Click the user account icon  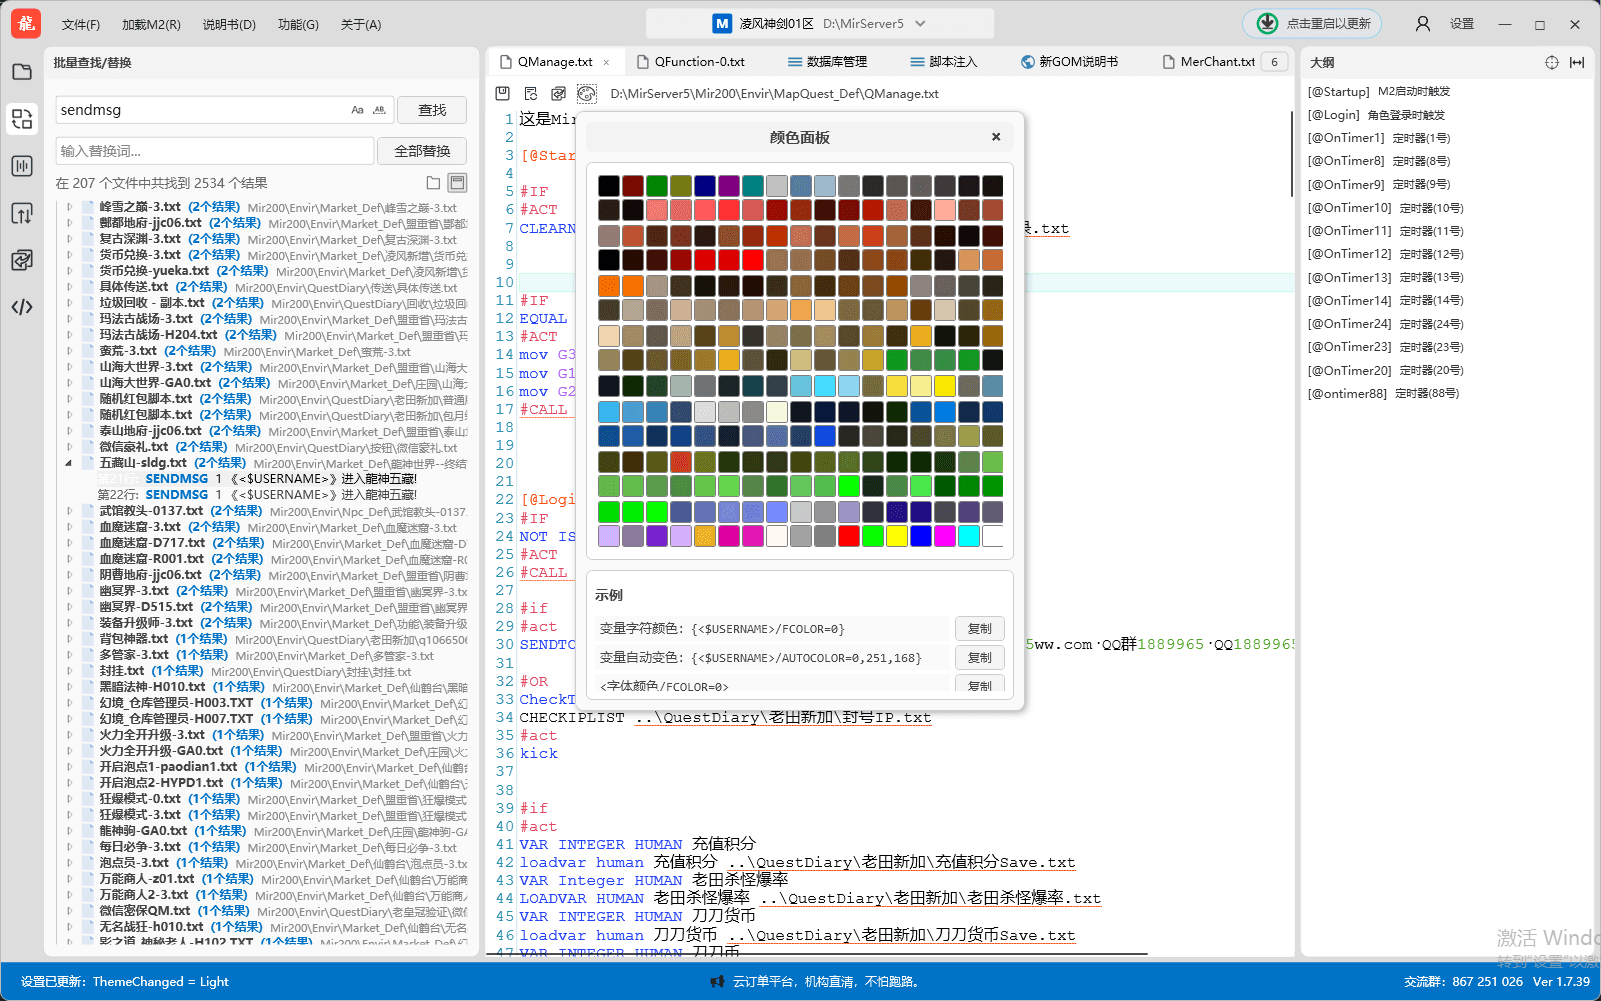coord(1422,24)
